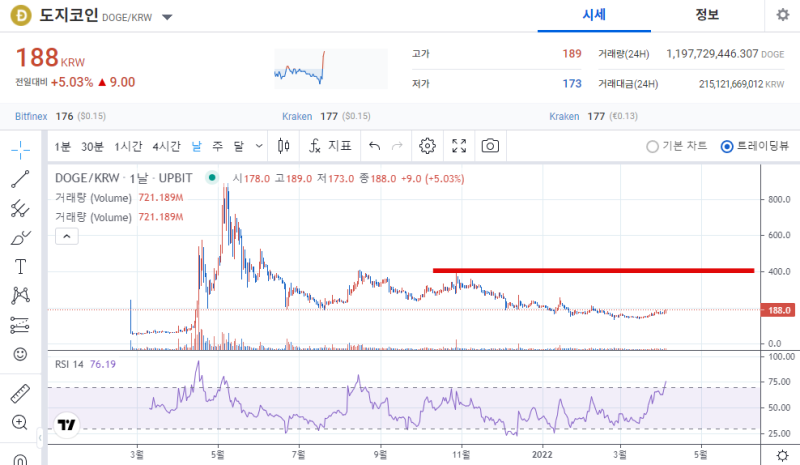
Task: Click the green market status dot
Action: (212, 178)
